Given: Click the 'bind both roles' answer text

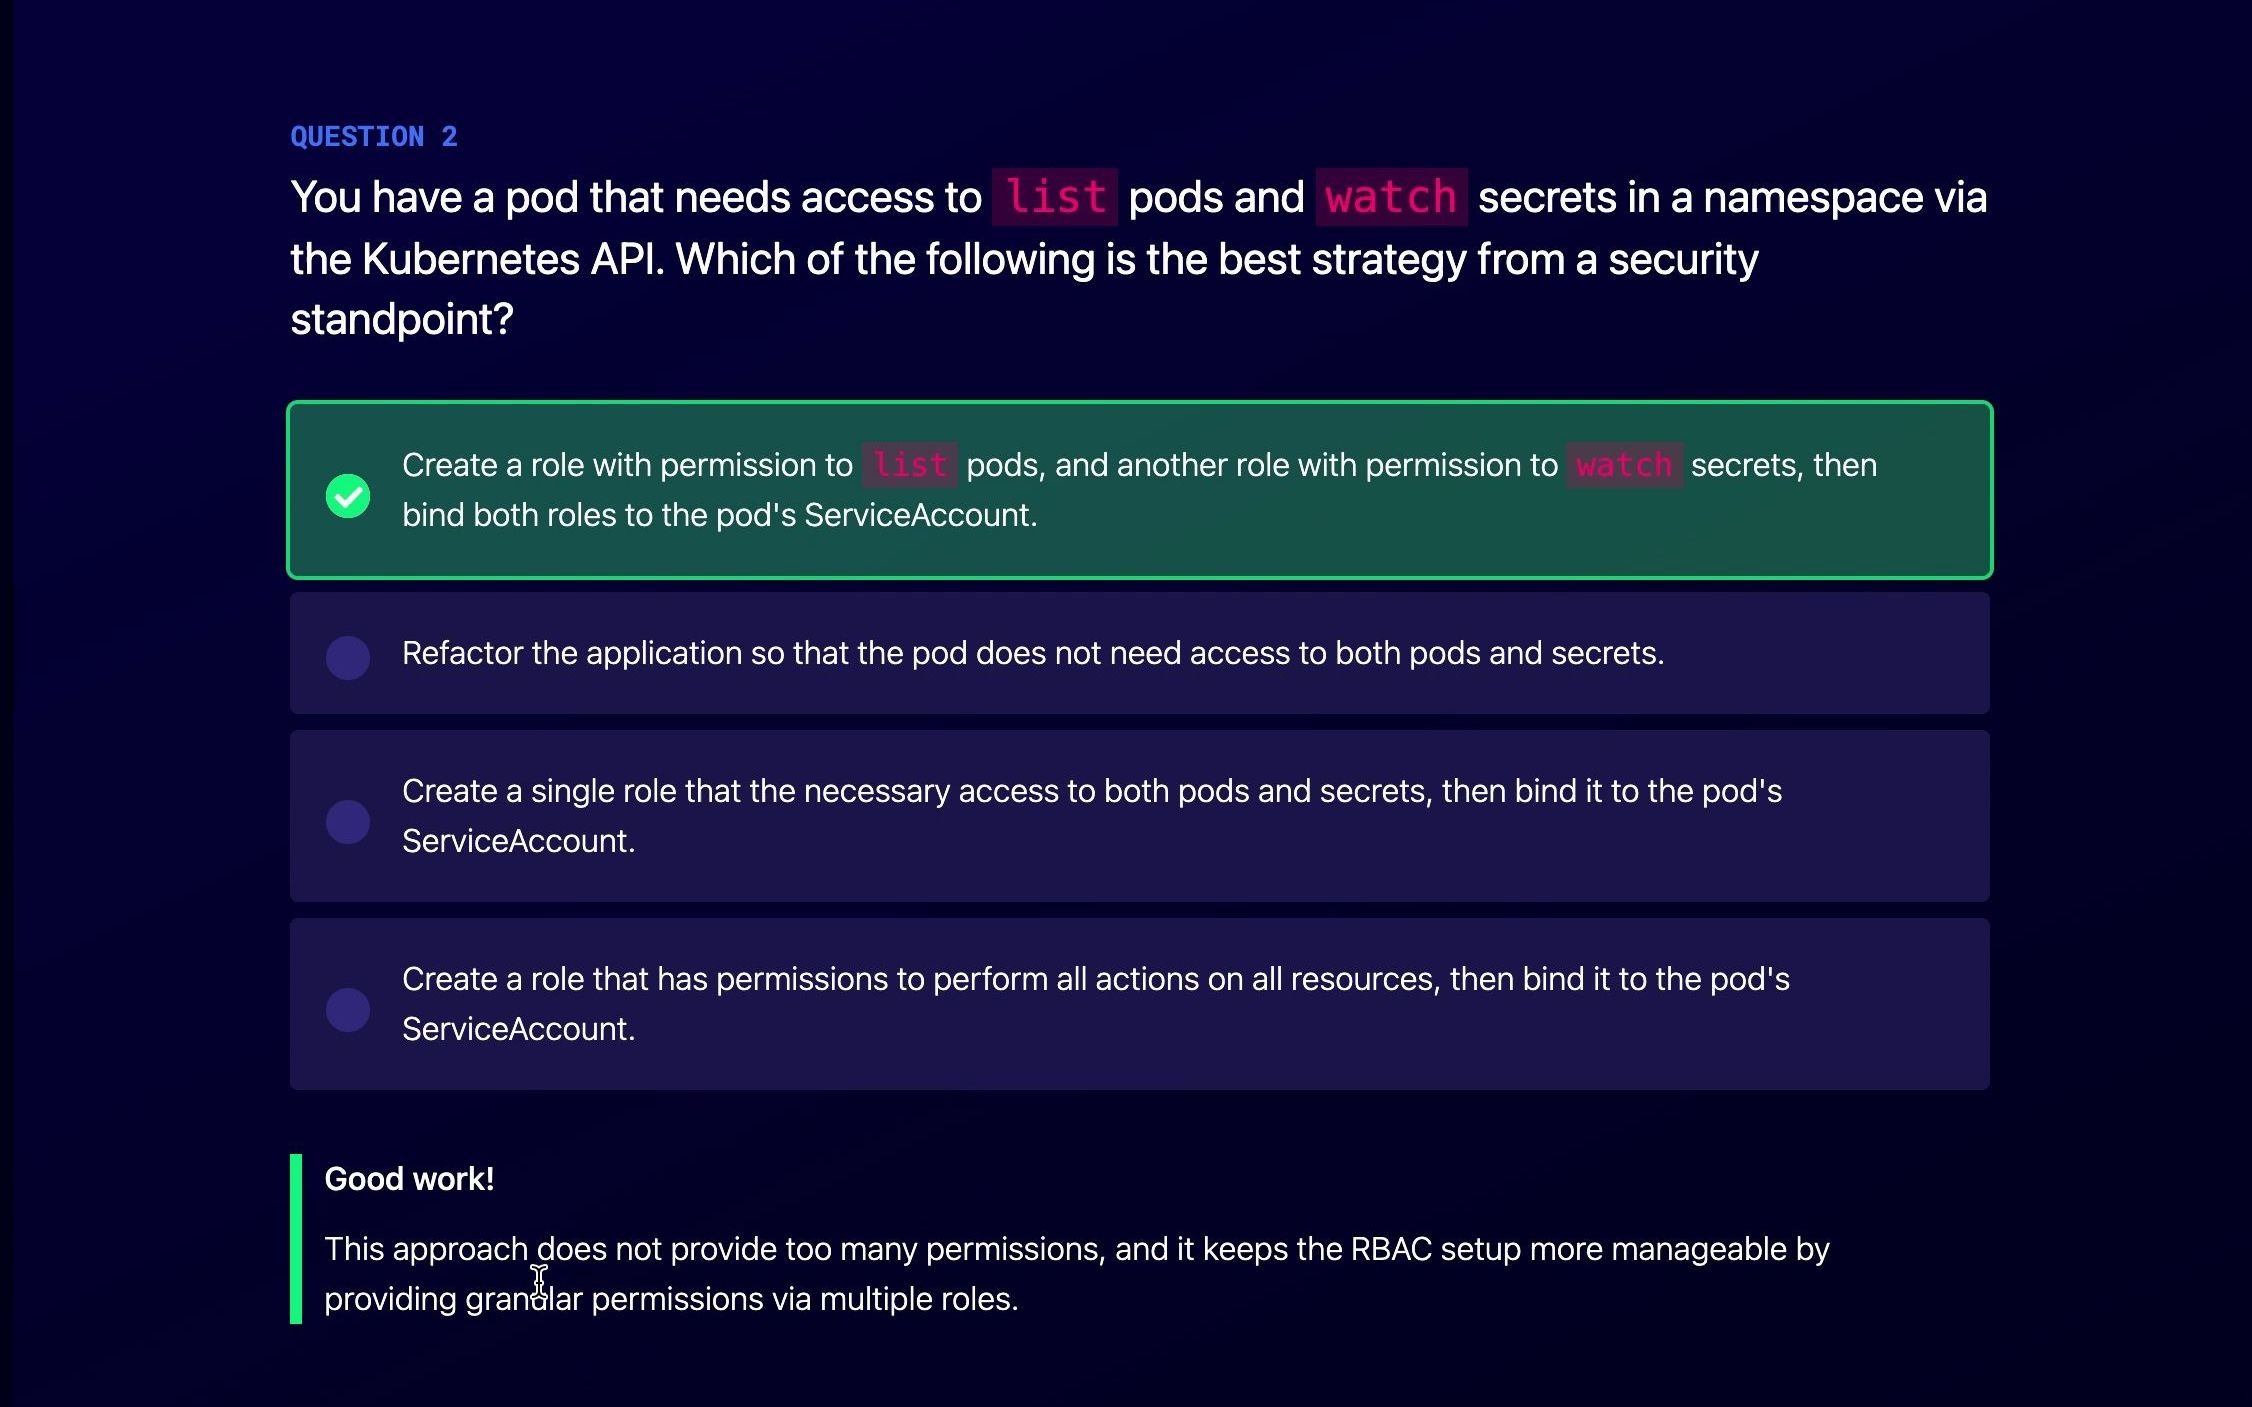Looking at the screenshot, I should (x=719, y=515).
